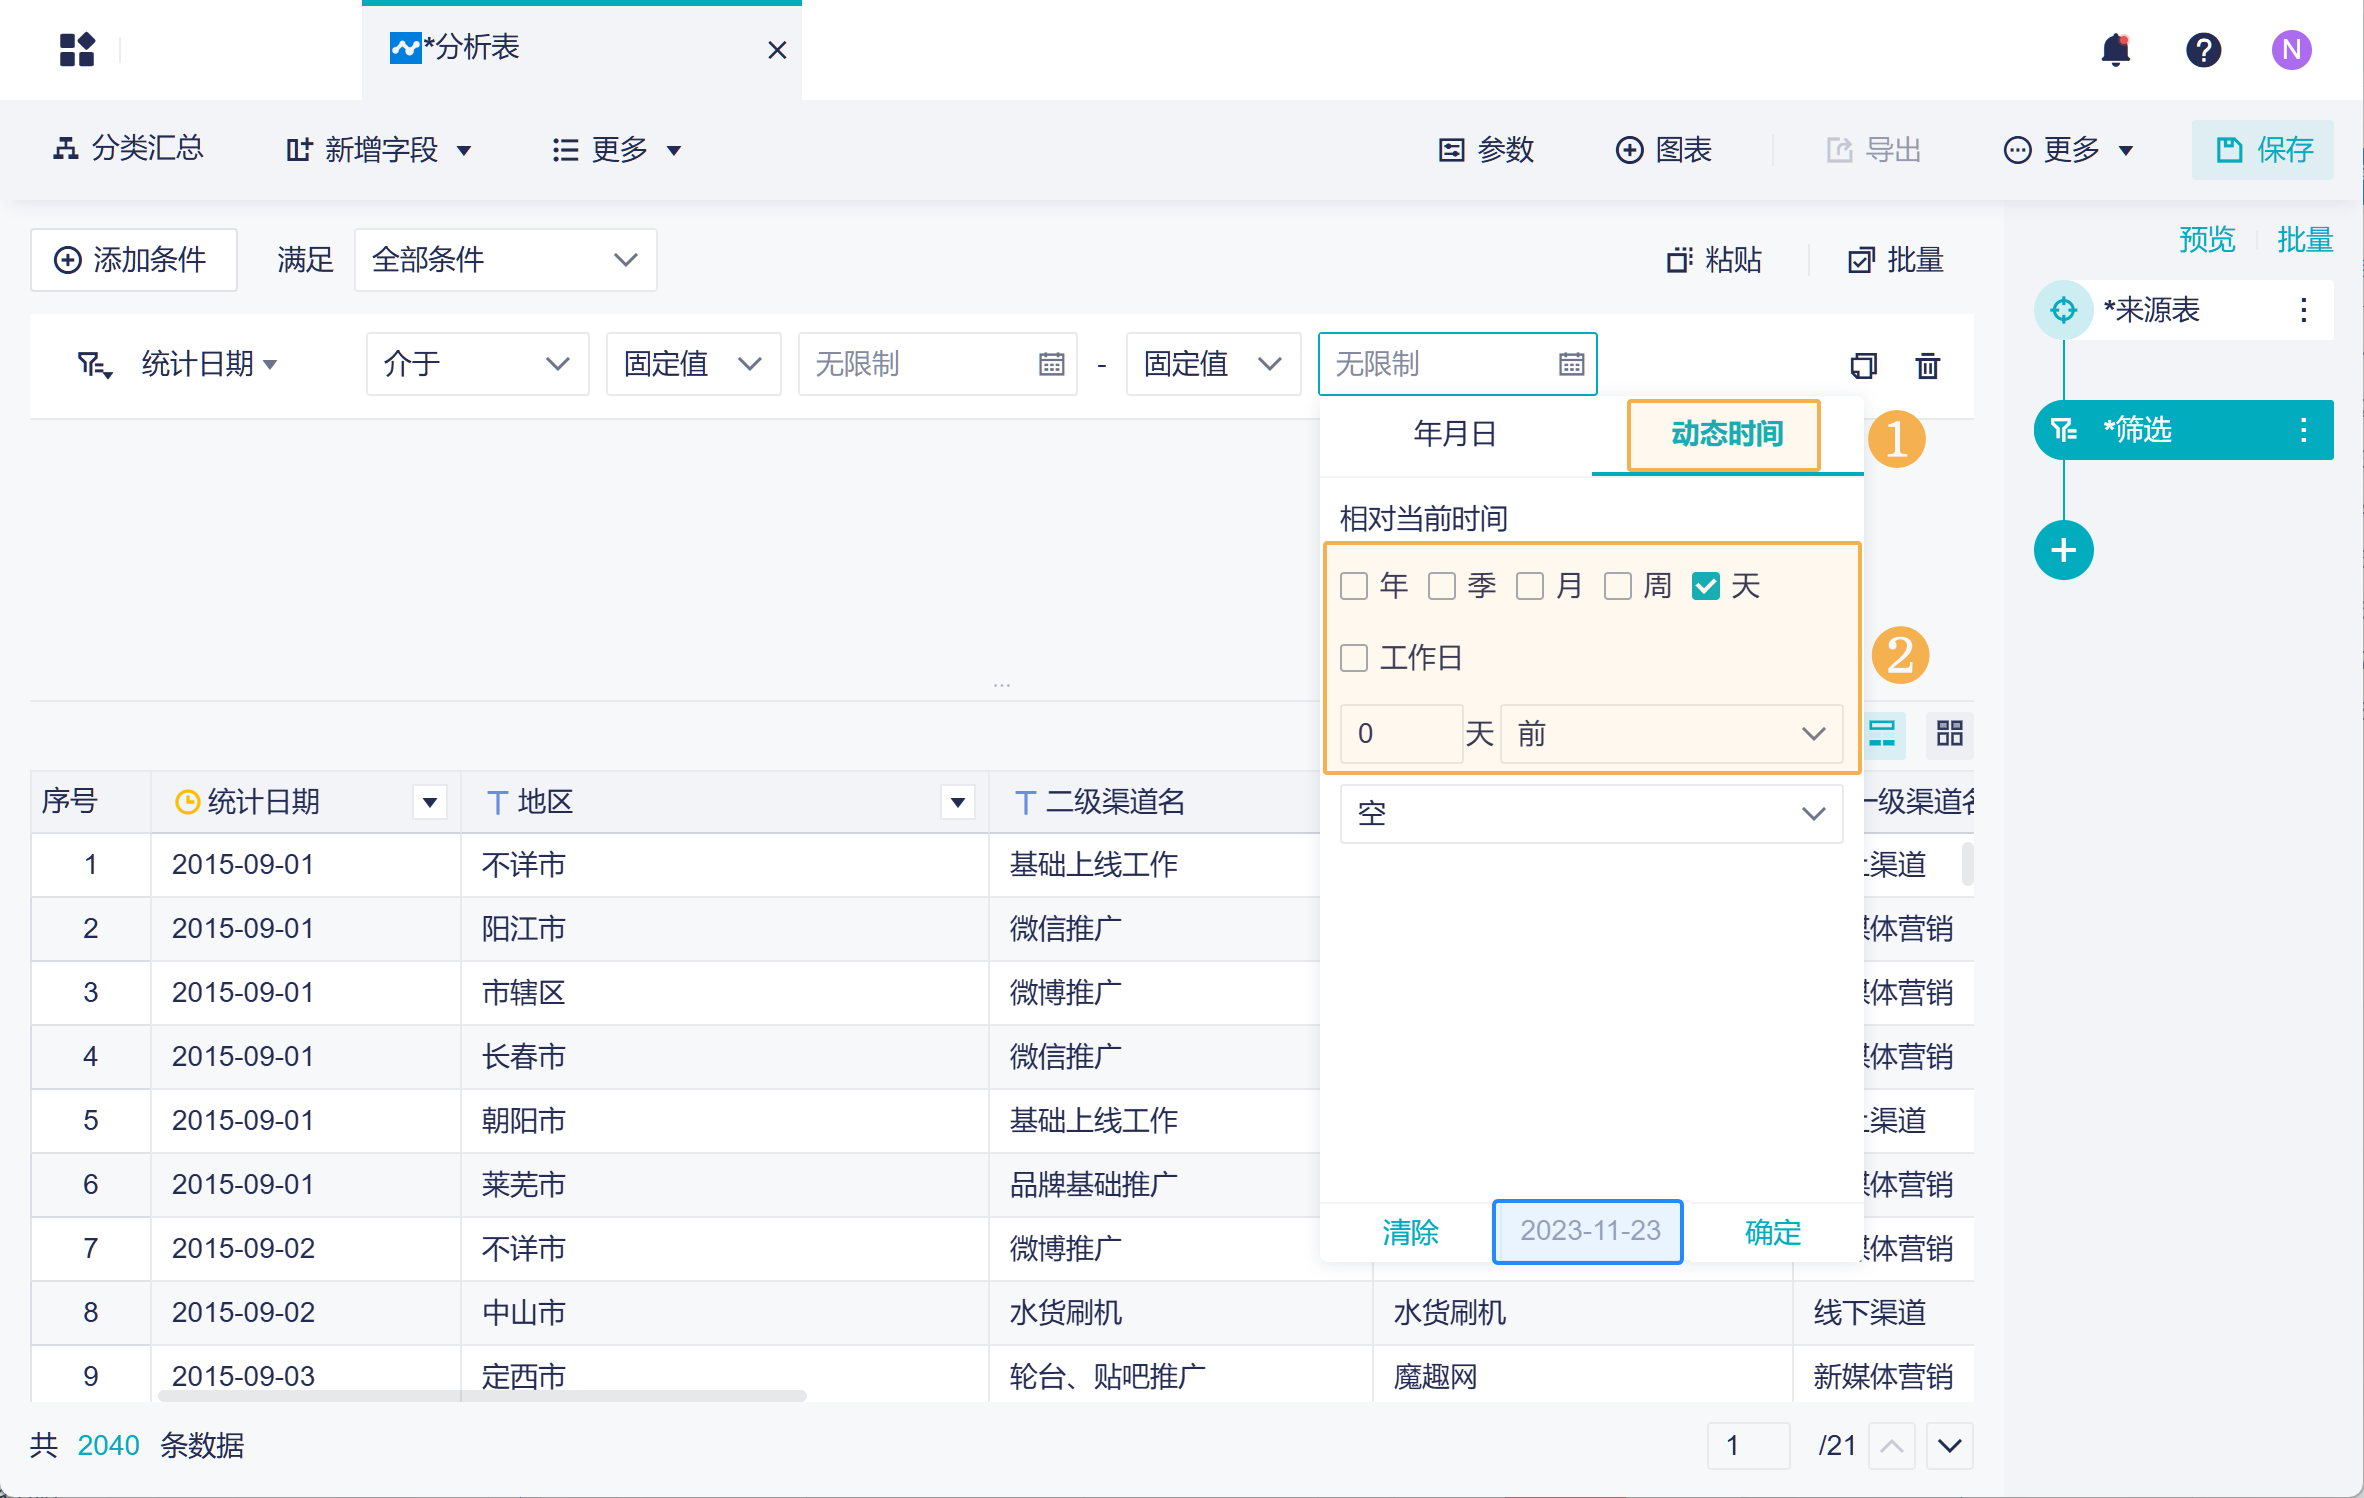Screen dimensions: 2364x1498
Task: Expand the 前 direction dropdown
Action: point(1670,734)
